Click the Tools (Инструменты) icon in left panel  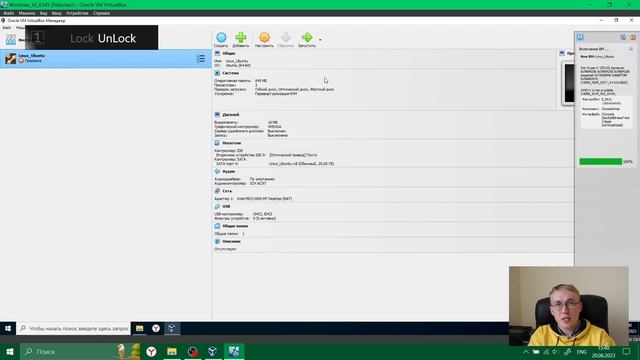coord(11,40)
